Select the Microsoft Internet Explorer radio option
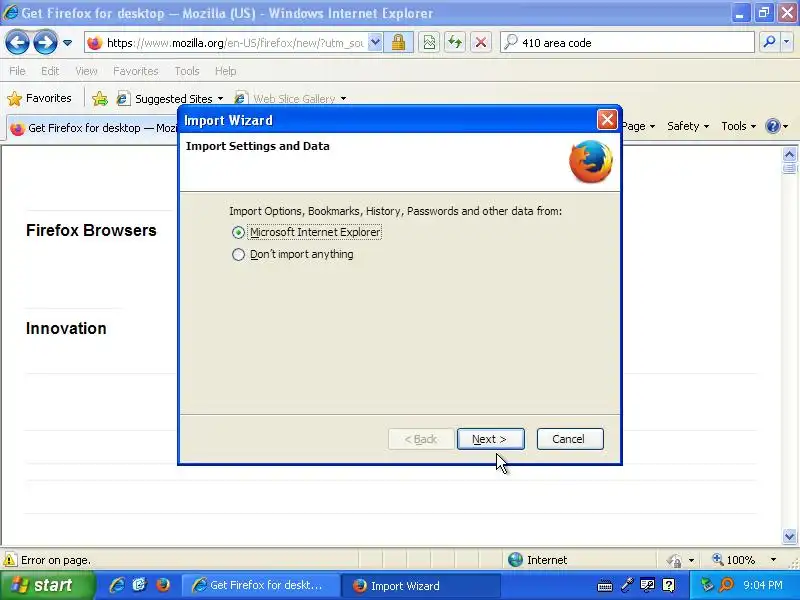The image size is (800, 600). coord(306,232)
